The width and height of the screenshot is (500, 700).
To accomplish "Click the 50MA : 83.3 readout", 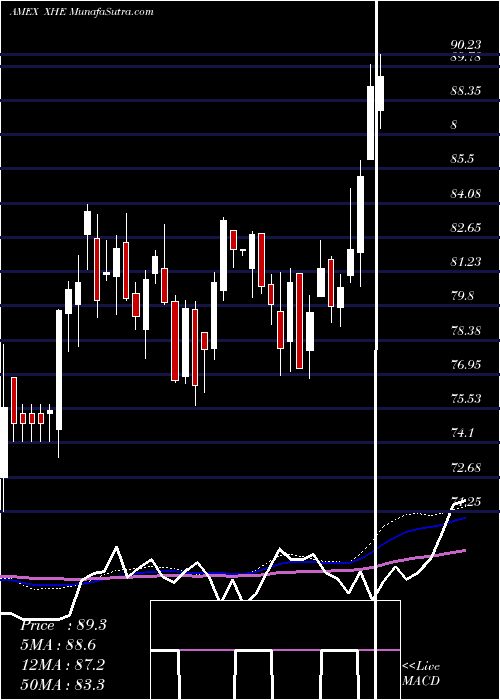I will tap(62, 684).
